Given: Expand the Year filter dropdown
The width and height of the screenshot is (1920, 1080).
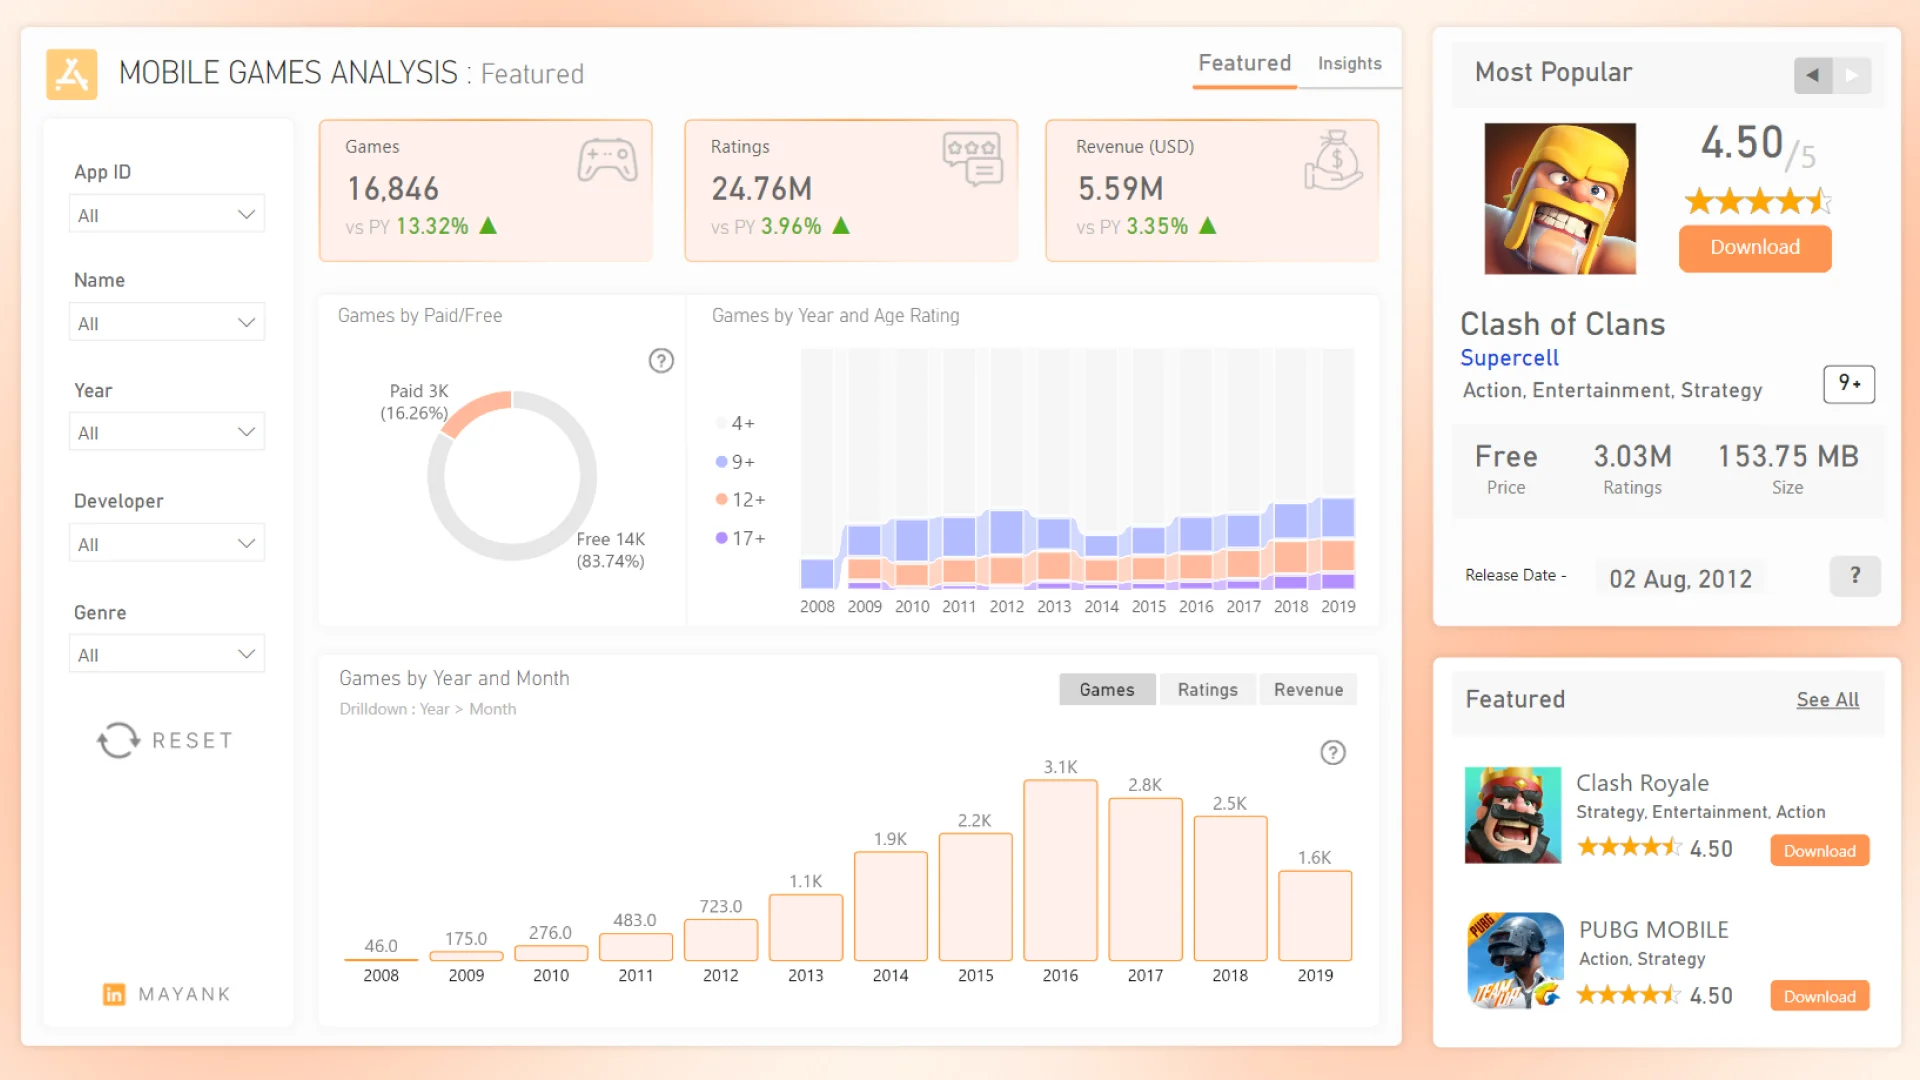Looking at the screenshot, I should pos(167,433).
